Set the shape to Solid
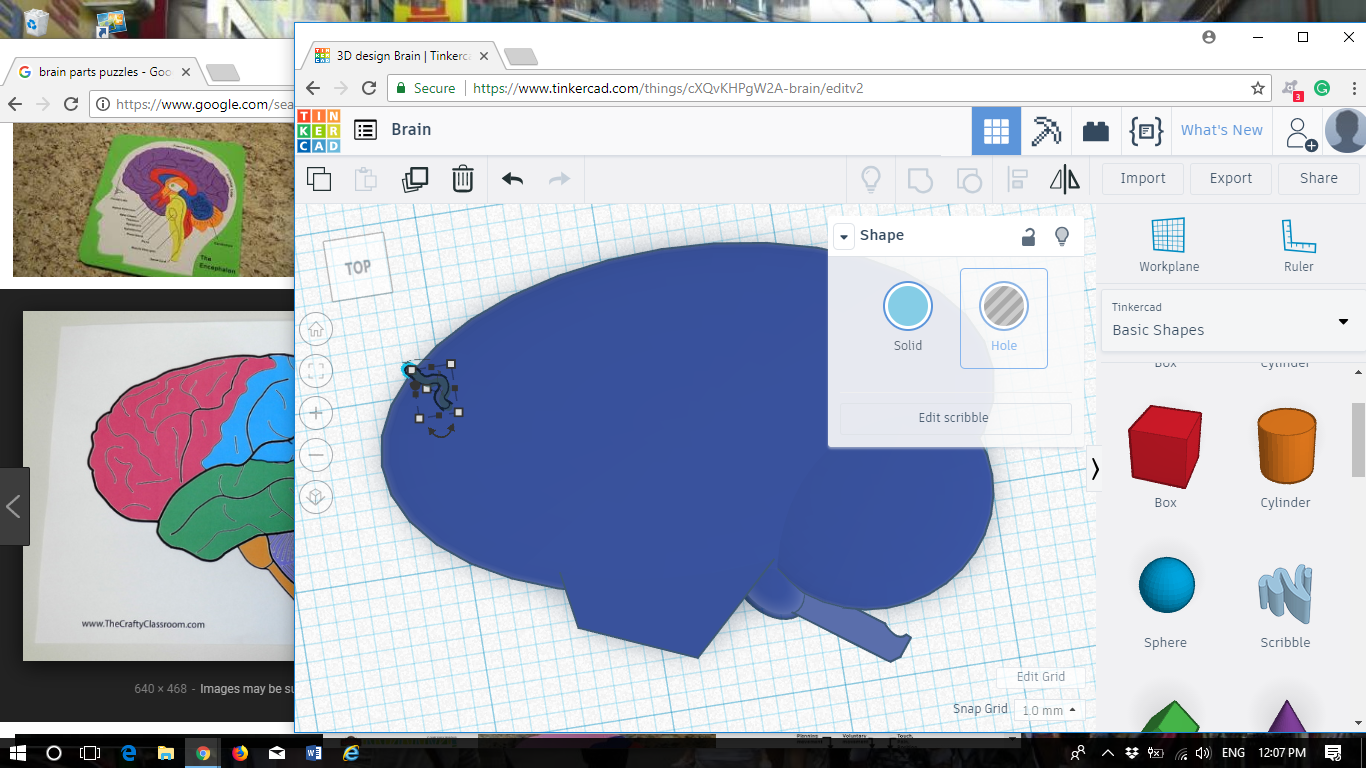Viewport: 1366px width, 768px height. 908,317
